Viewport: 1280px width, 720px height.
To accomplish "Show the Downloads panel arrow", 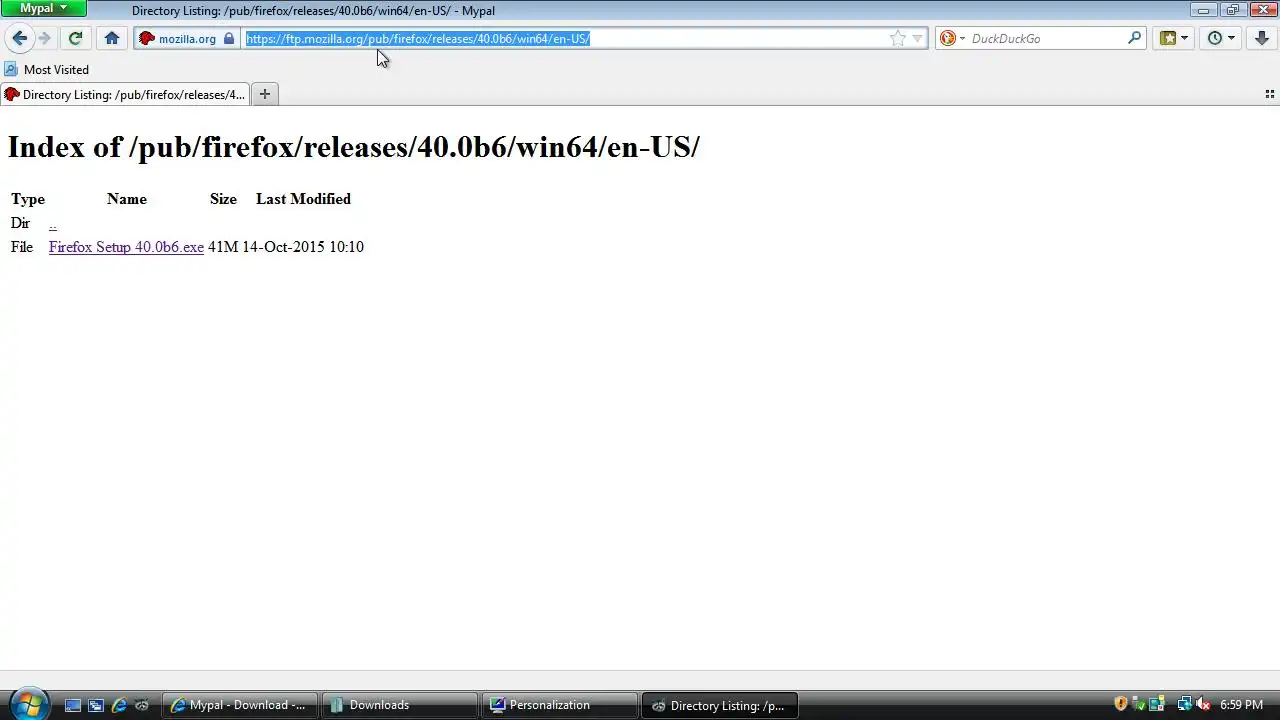I will 1261,38.
